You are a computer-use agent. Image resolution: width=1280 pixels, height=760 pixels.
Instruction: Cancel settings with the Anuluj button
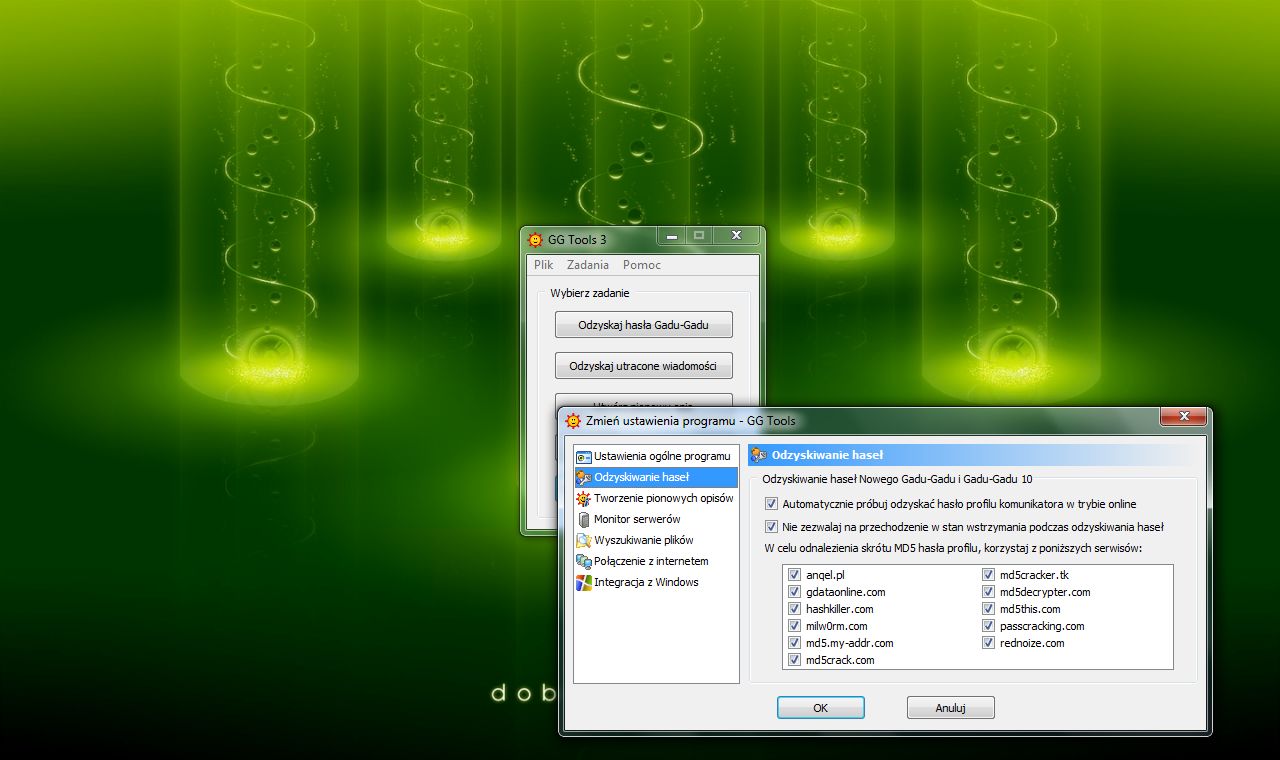coord(950,708)
